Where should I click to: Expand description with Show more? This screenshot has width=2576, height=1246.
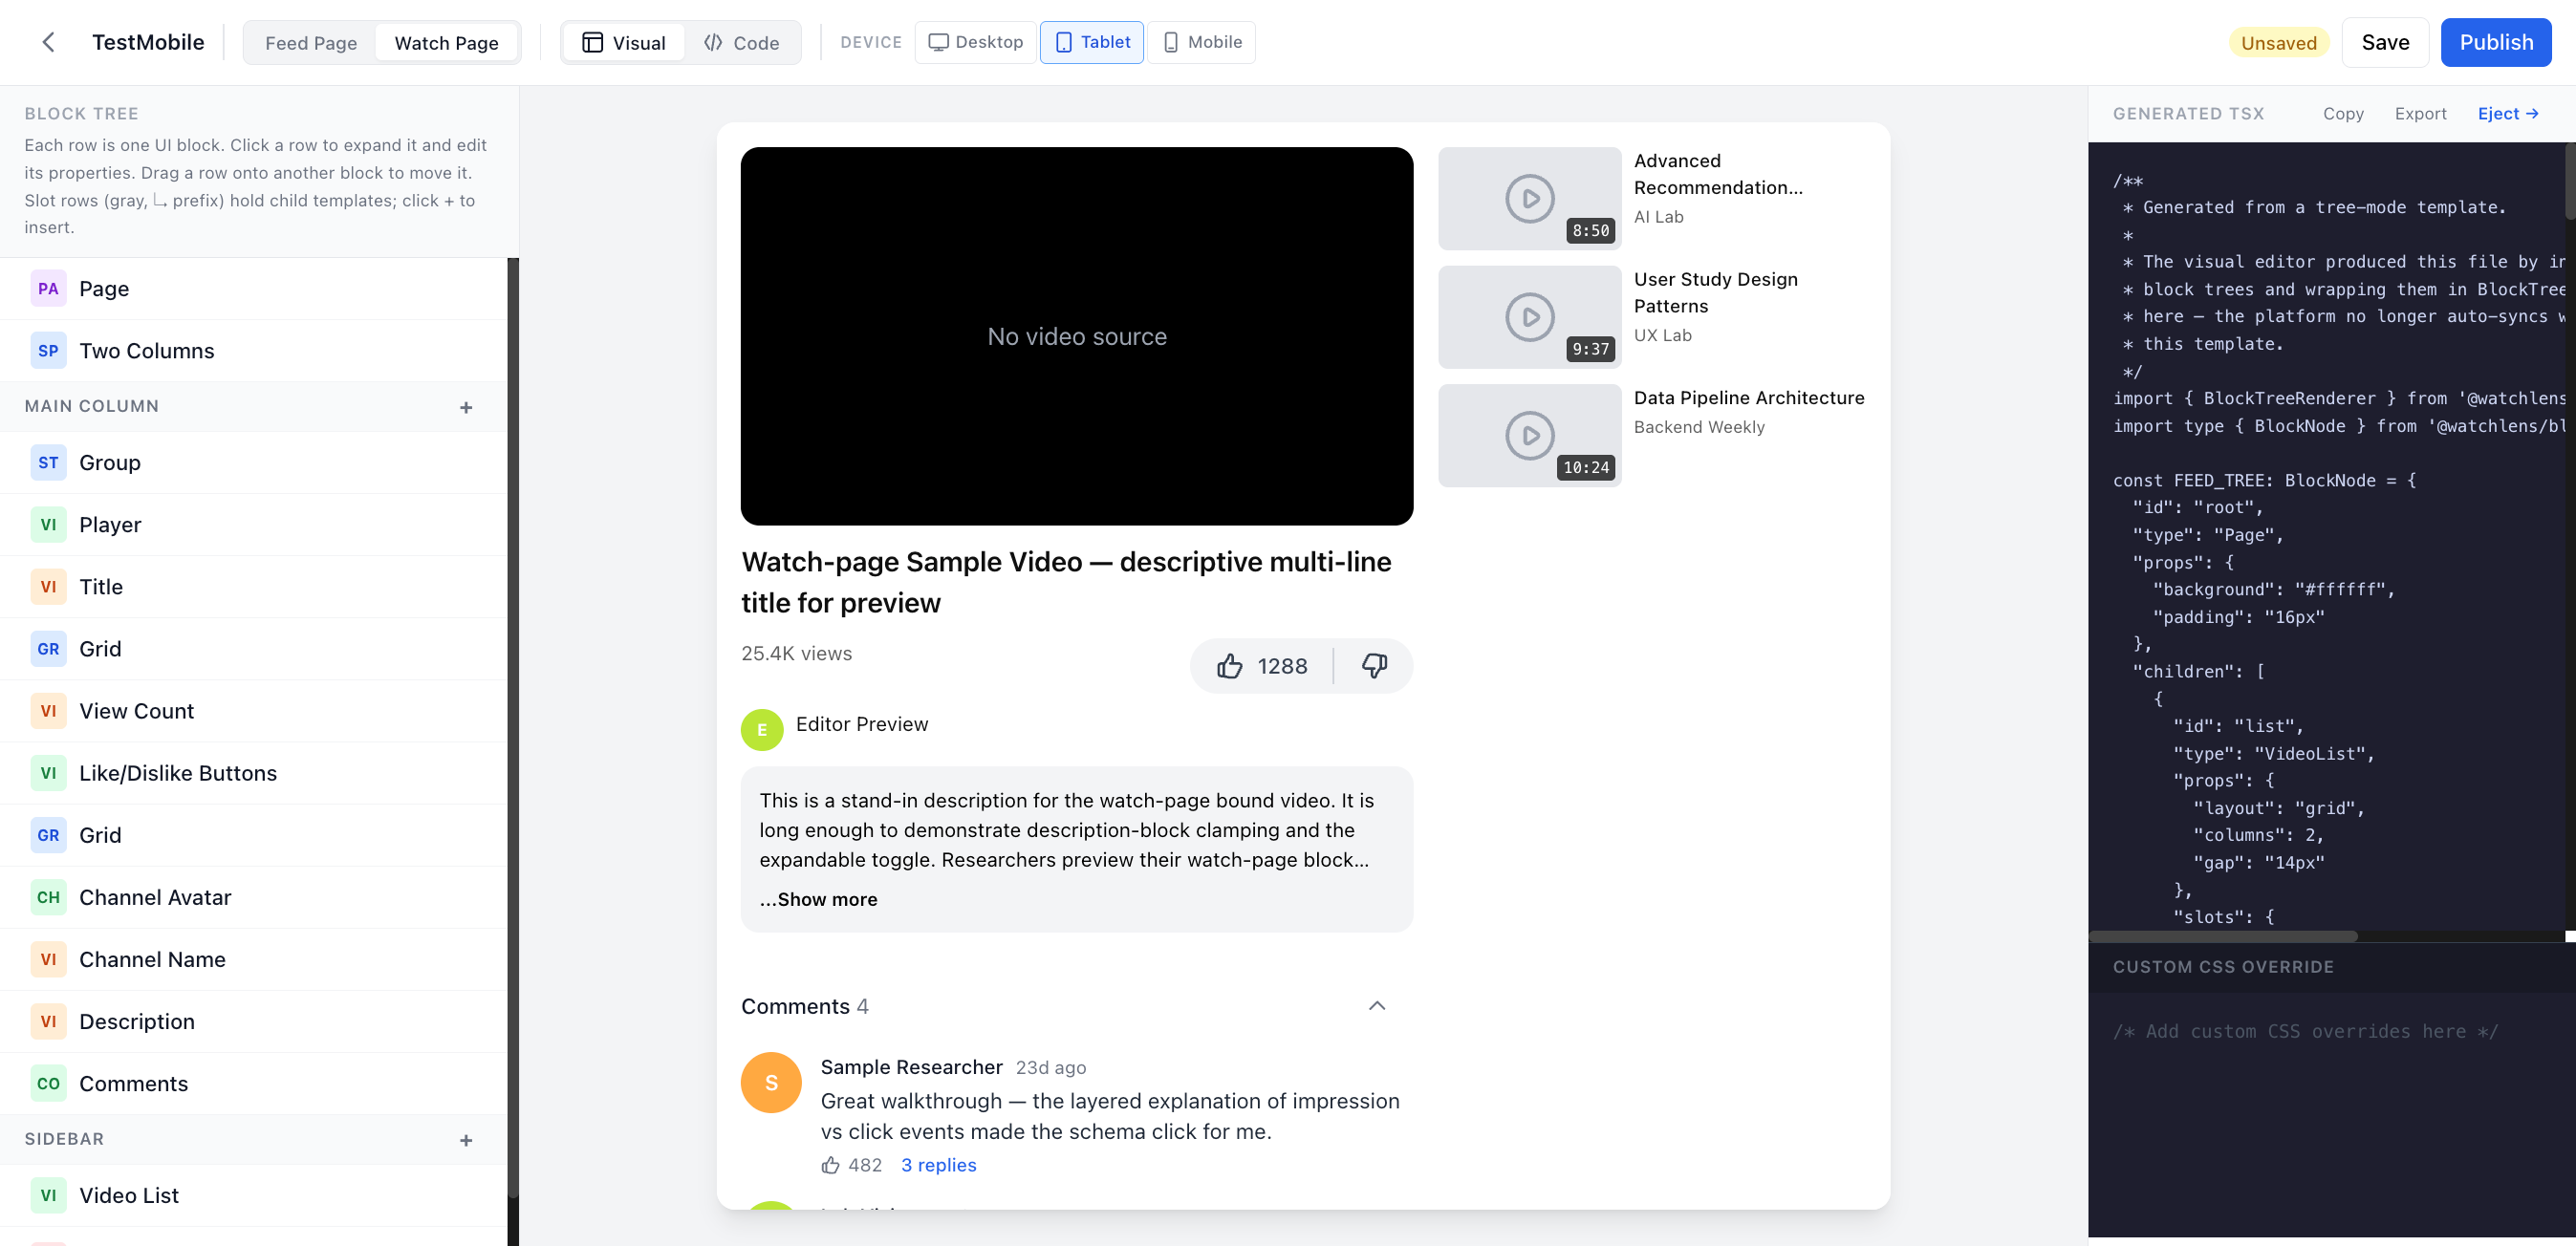click(818, 900)
